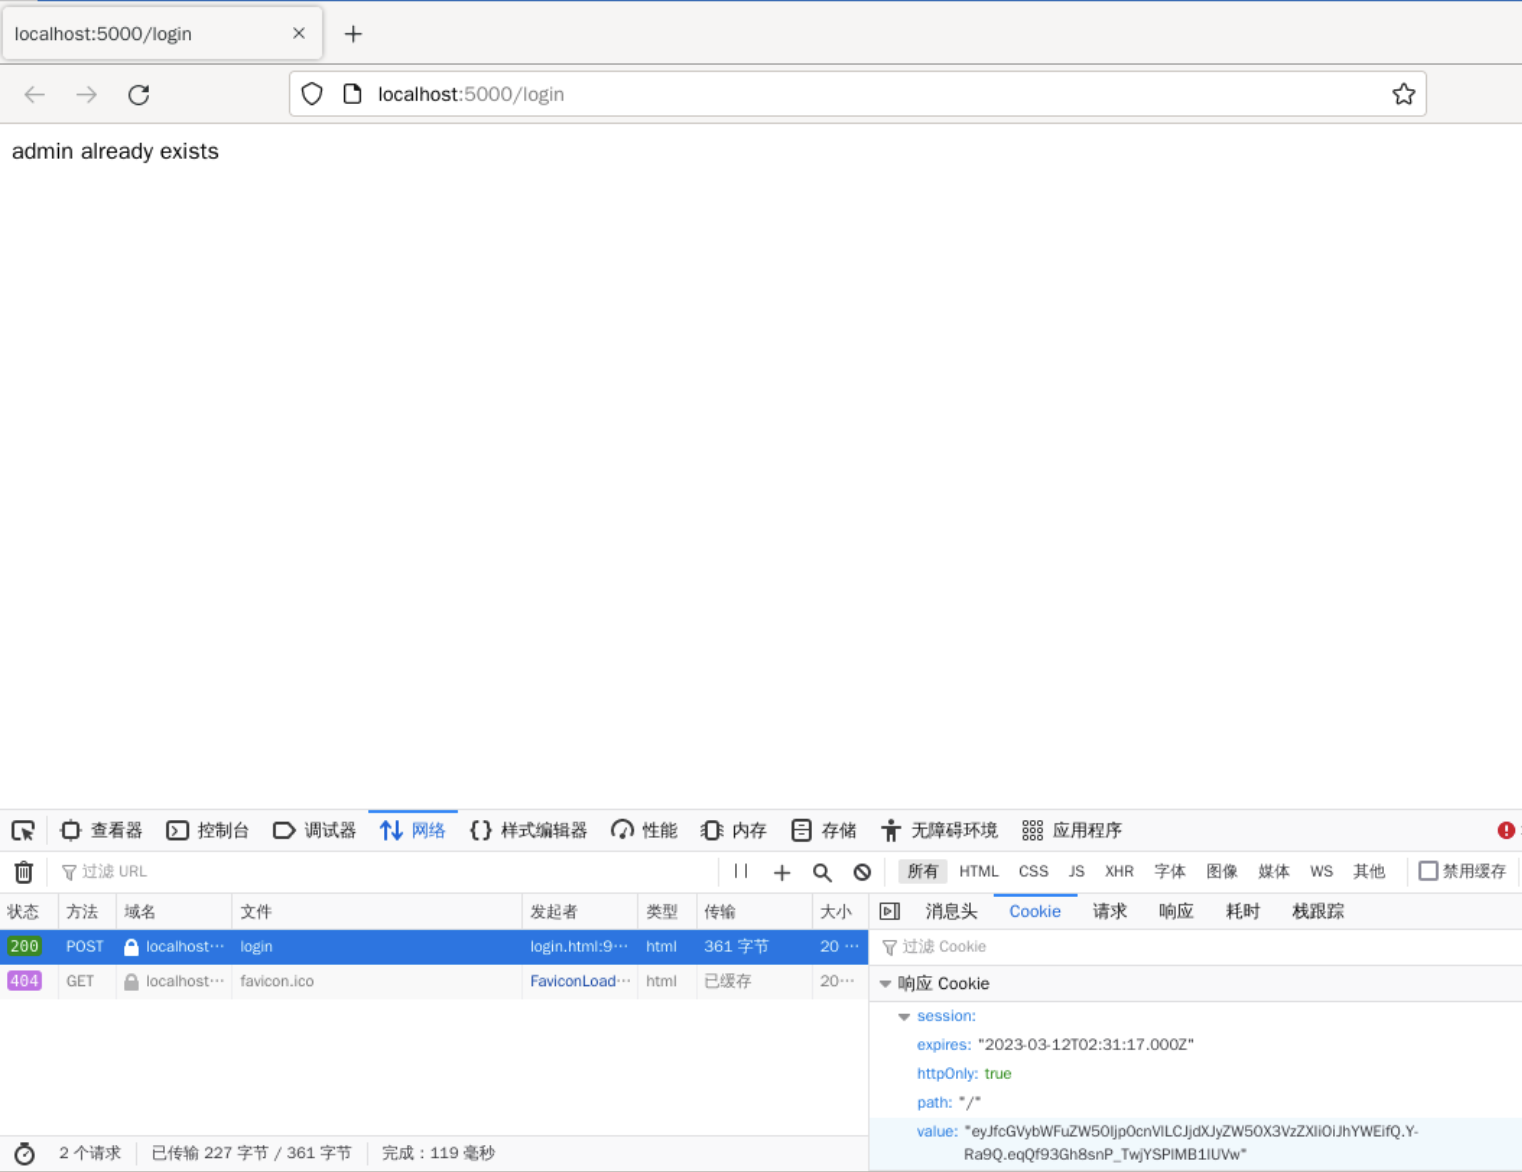The image size is (1522, 1172).
Task: Switch to the 性能 performance panel
Action: coord(644,830)
